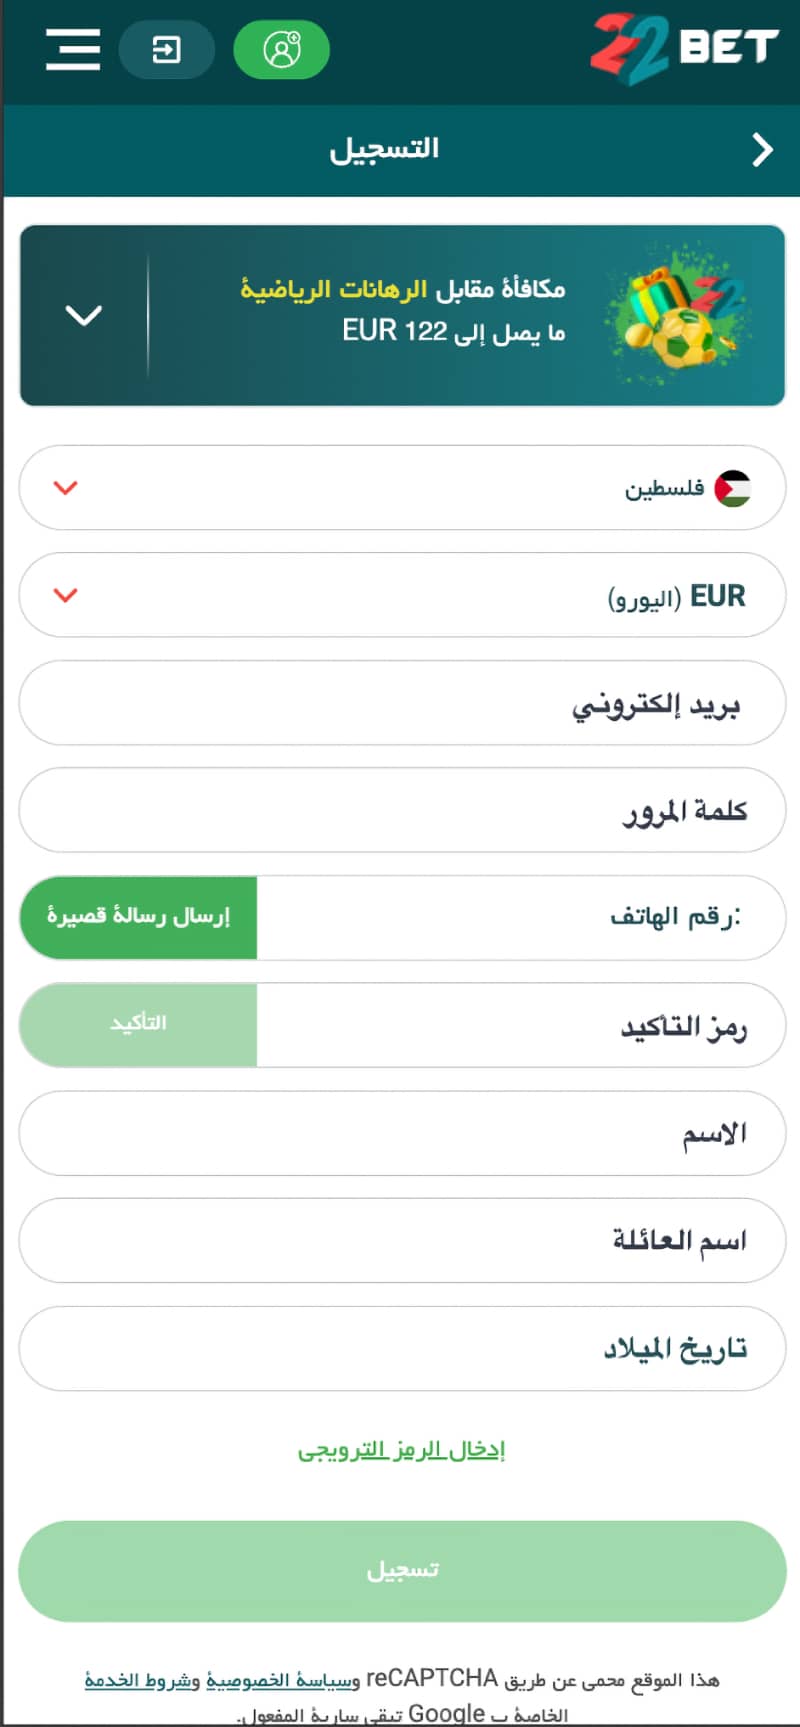Expand the sports bonus banner chevron
800x1727 pixels.
pos(83,316)
